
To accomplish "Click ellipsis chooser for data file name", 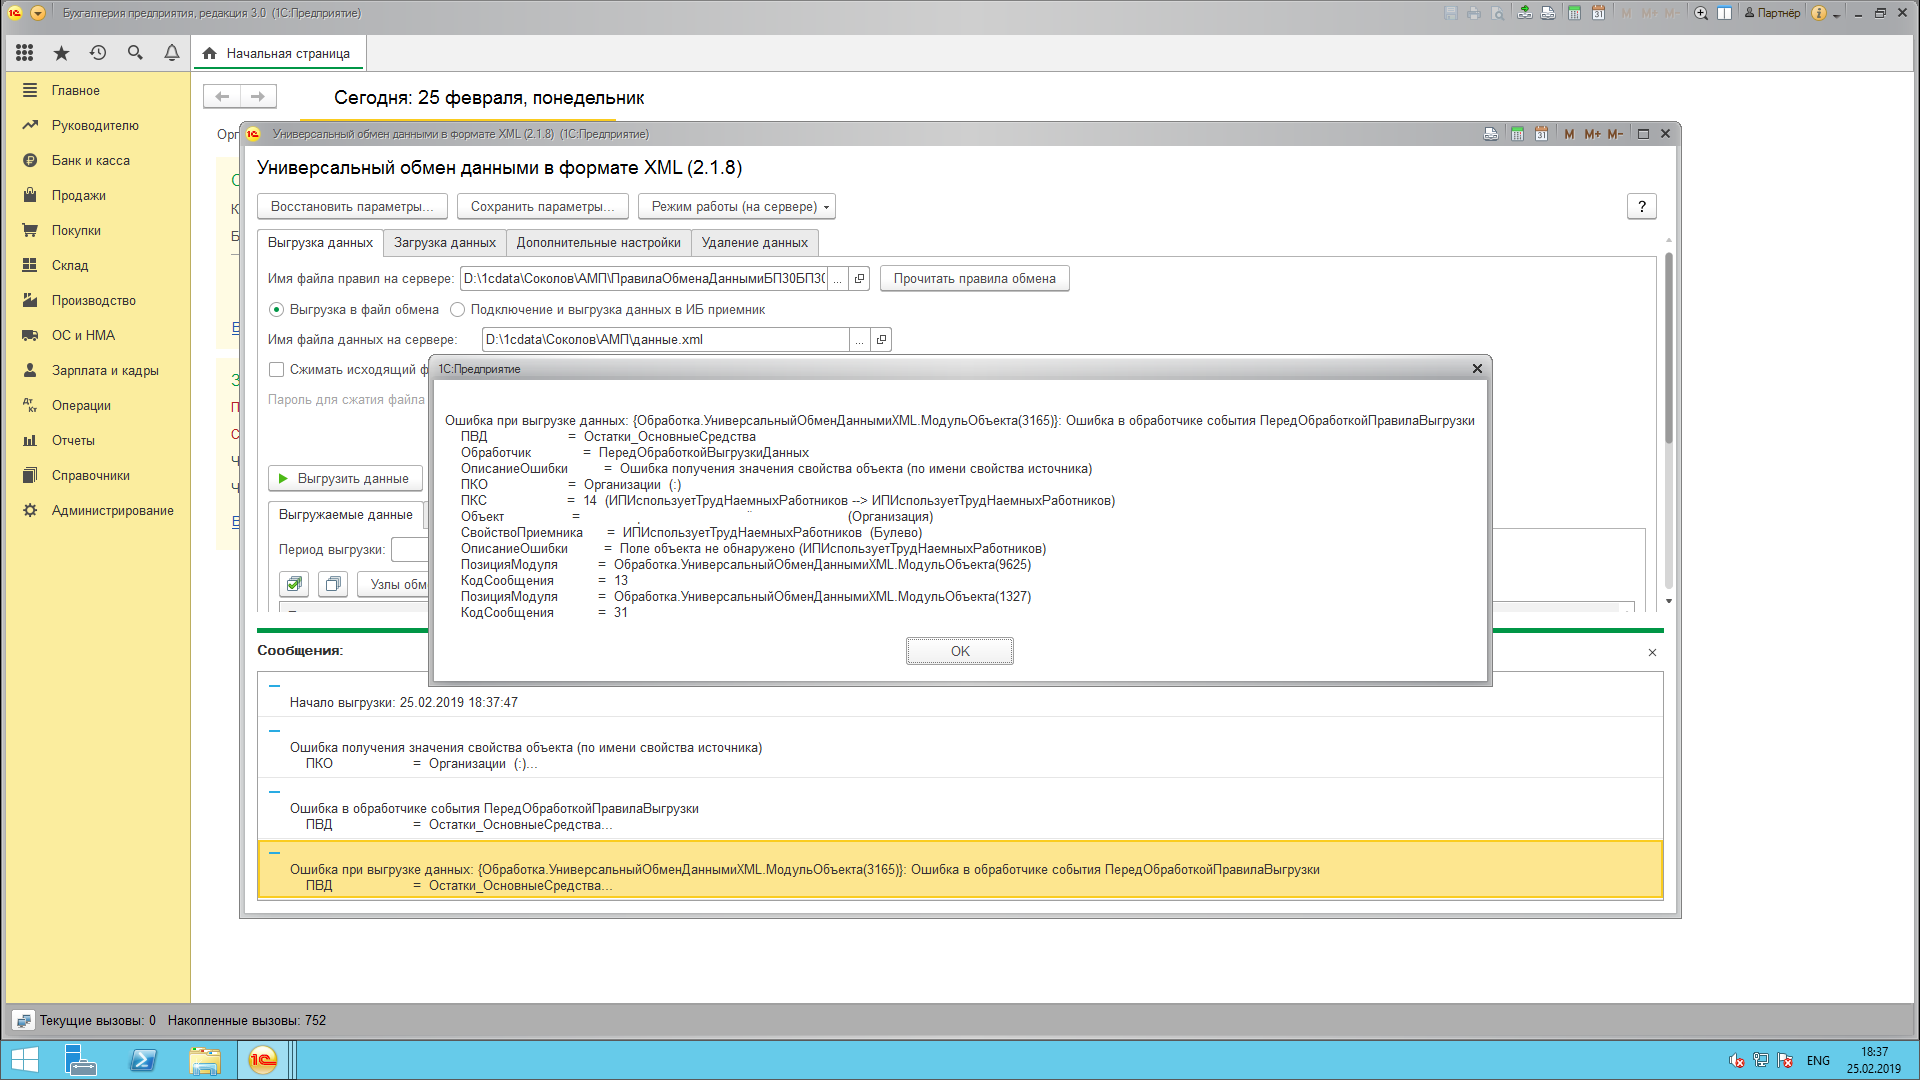I will (x=859, y=340).
